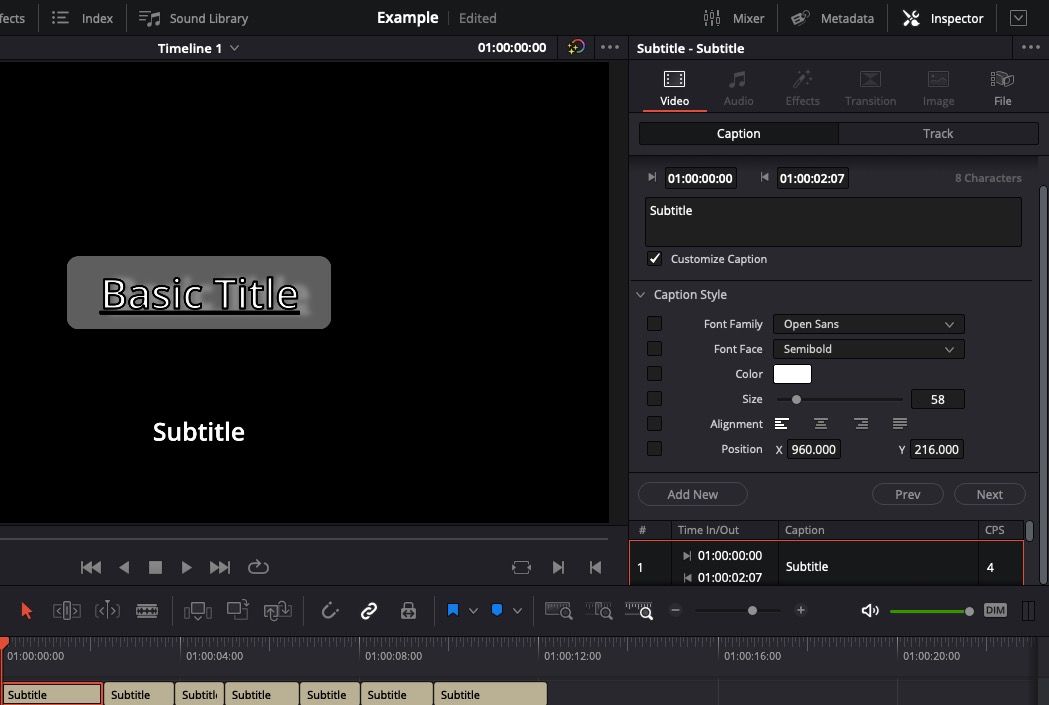Screen dimensions: 1049x705
Task: Open the Font Face dropdown
Action: click(x=867, y=349)
